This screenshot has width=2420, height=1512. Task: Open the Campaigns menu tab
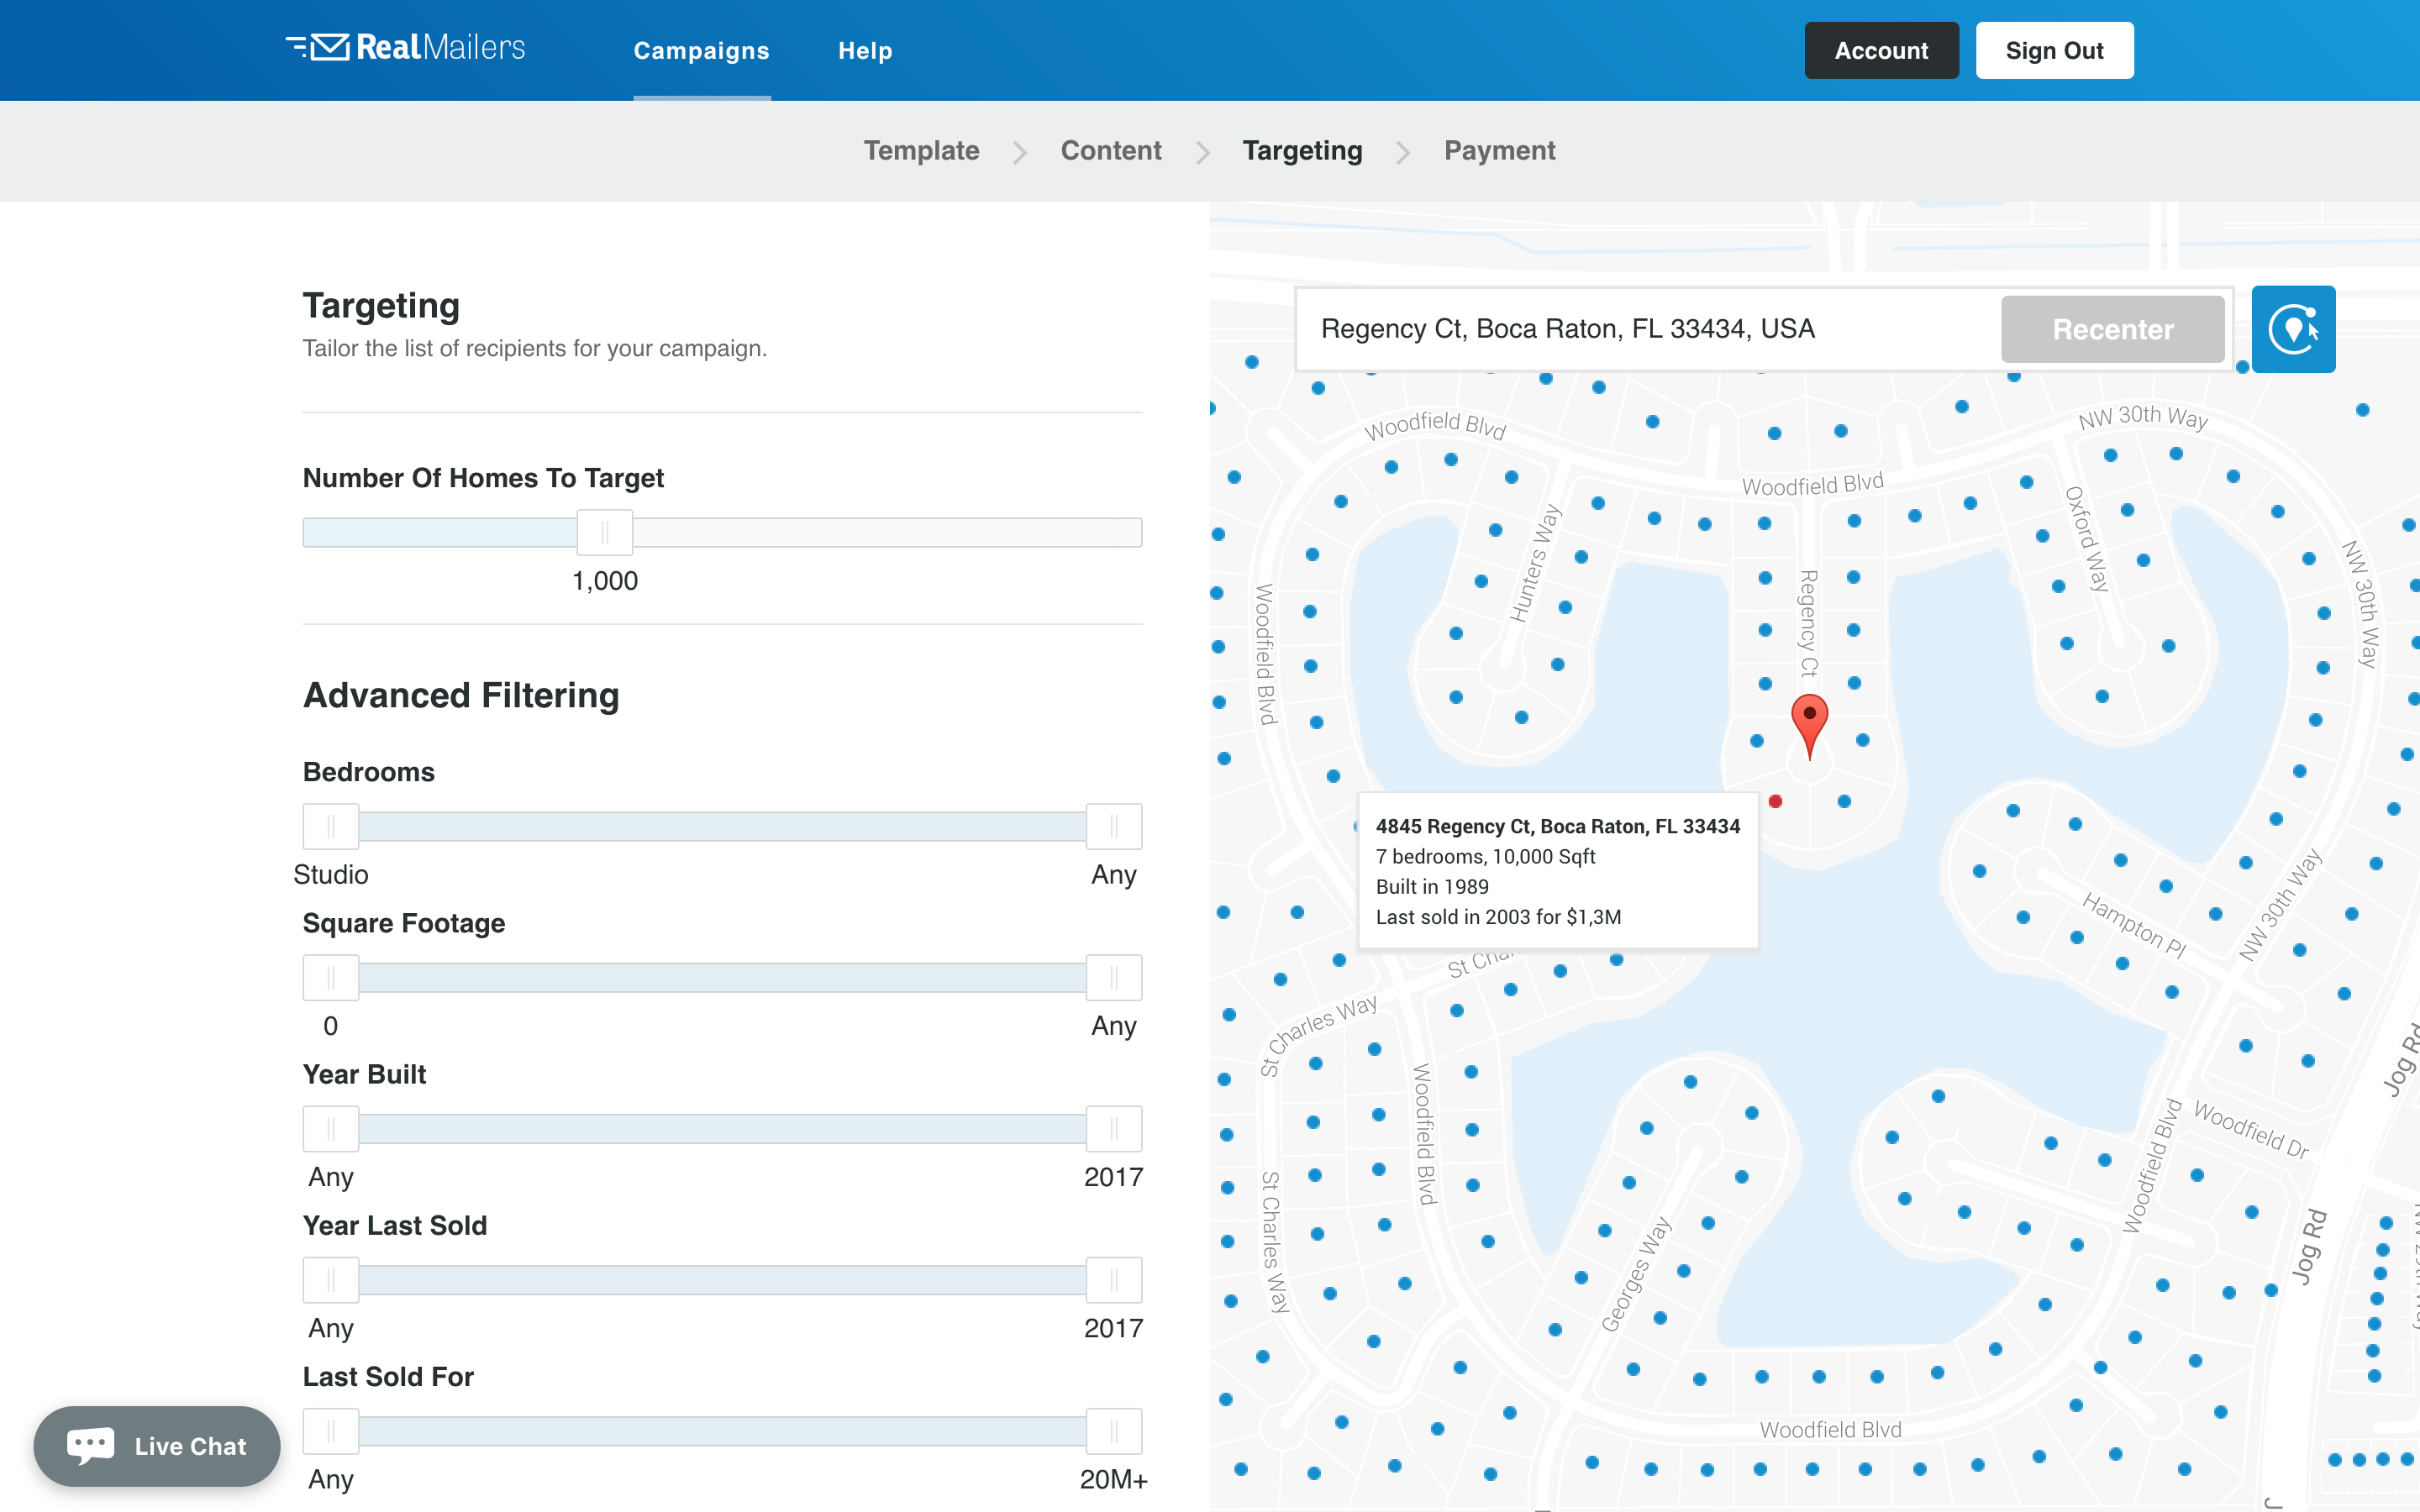click(x=701, y=51)
